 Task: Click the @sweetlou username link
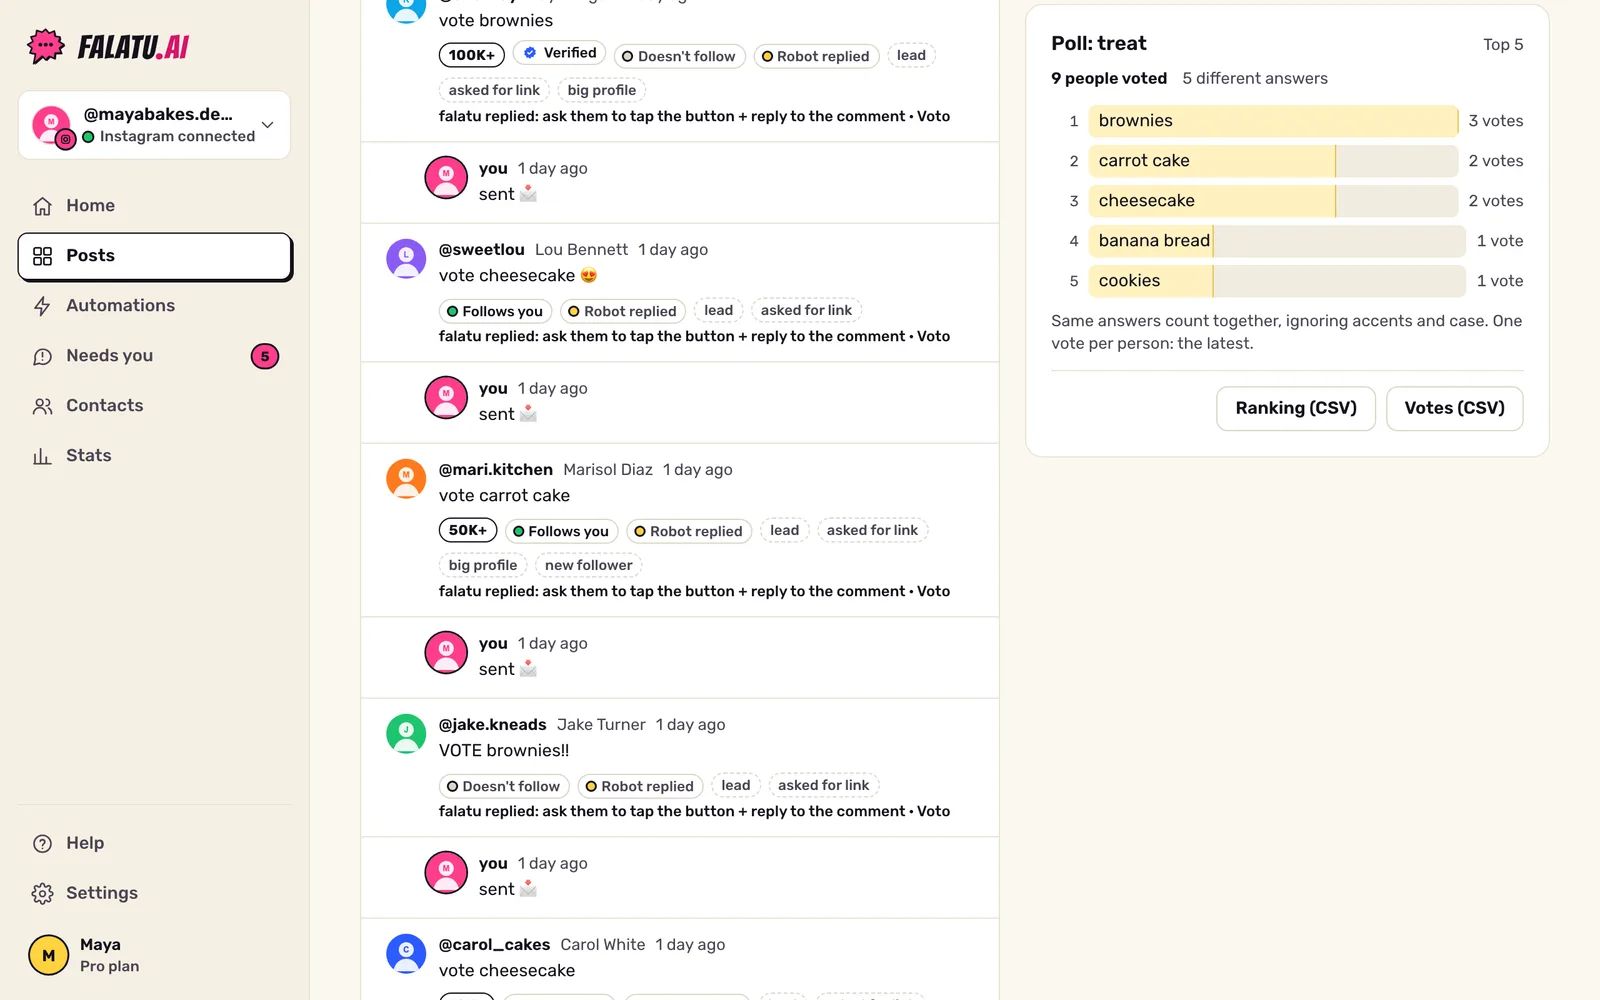pos(481,250)
